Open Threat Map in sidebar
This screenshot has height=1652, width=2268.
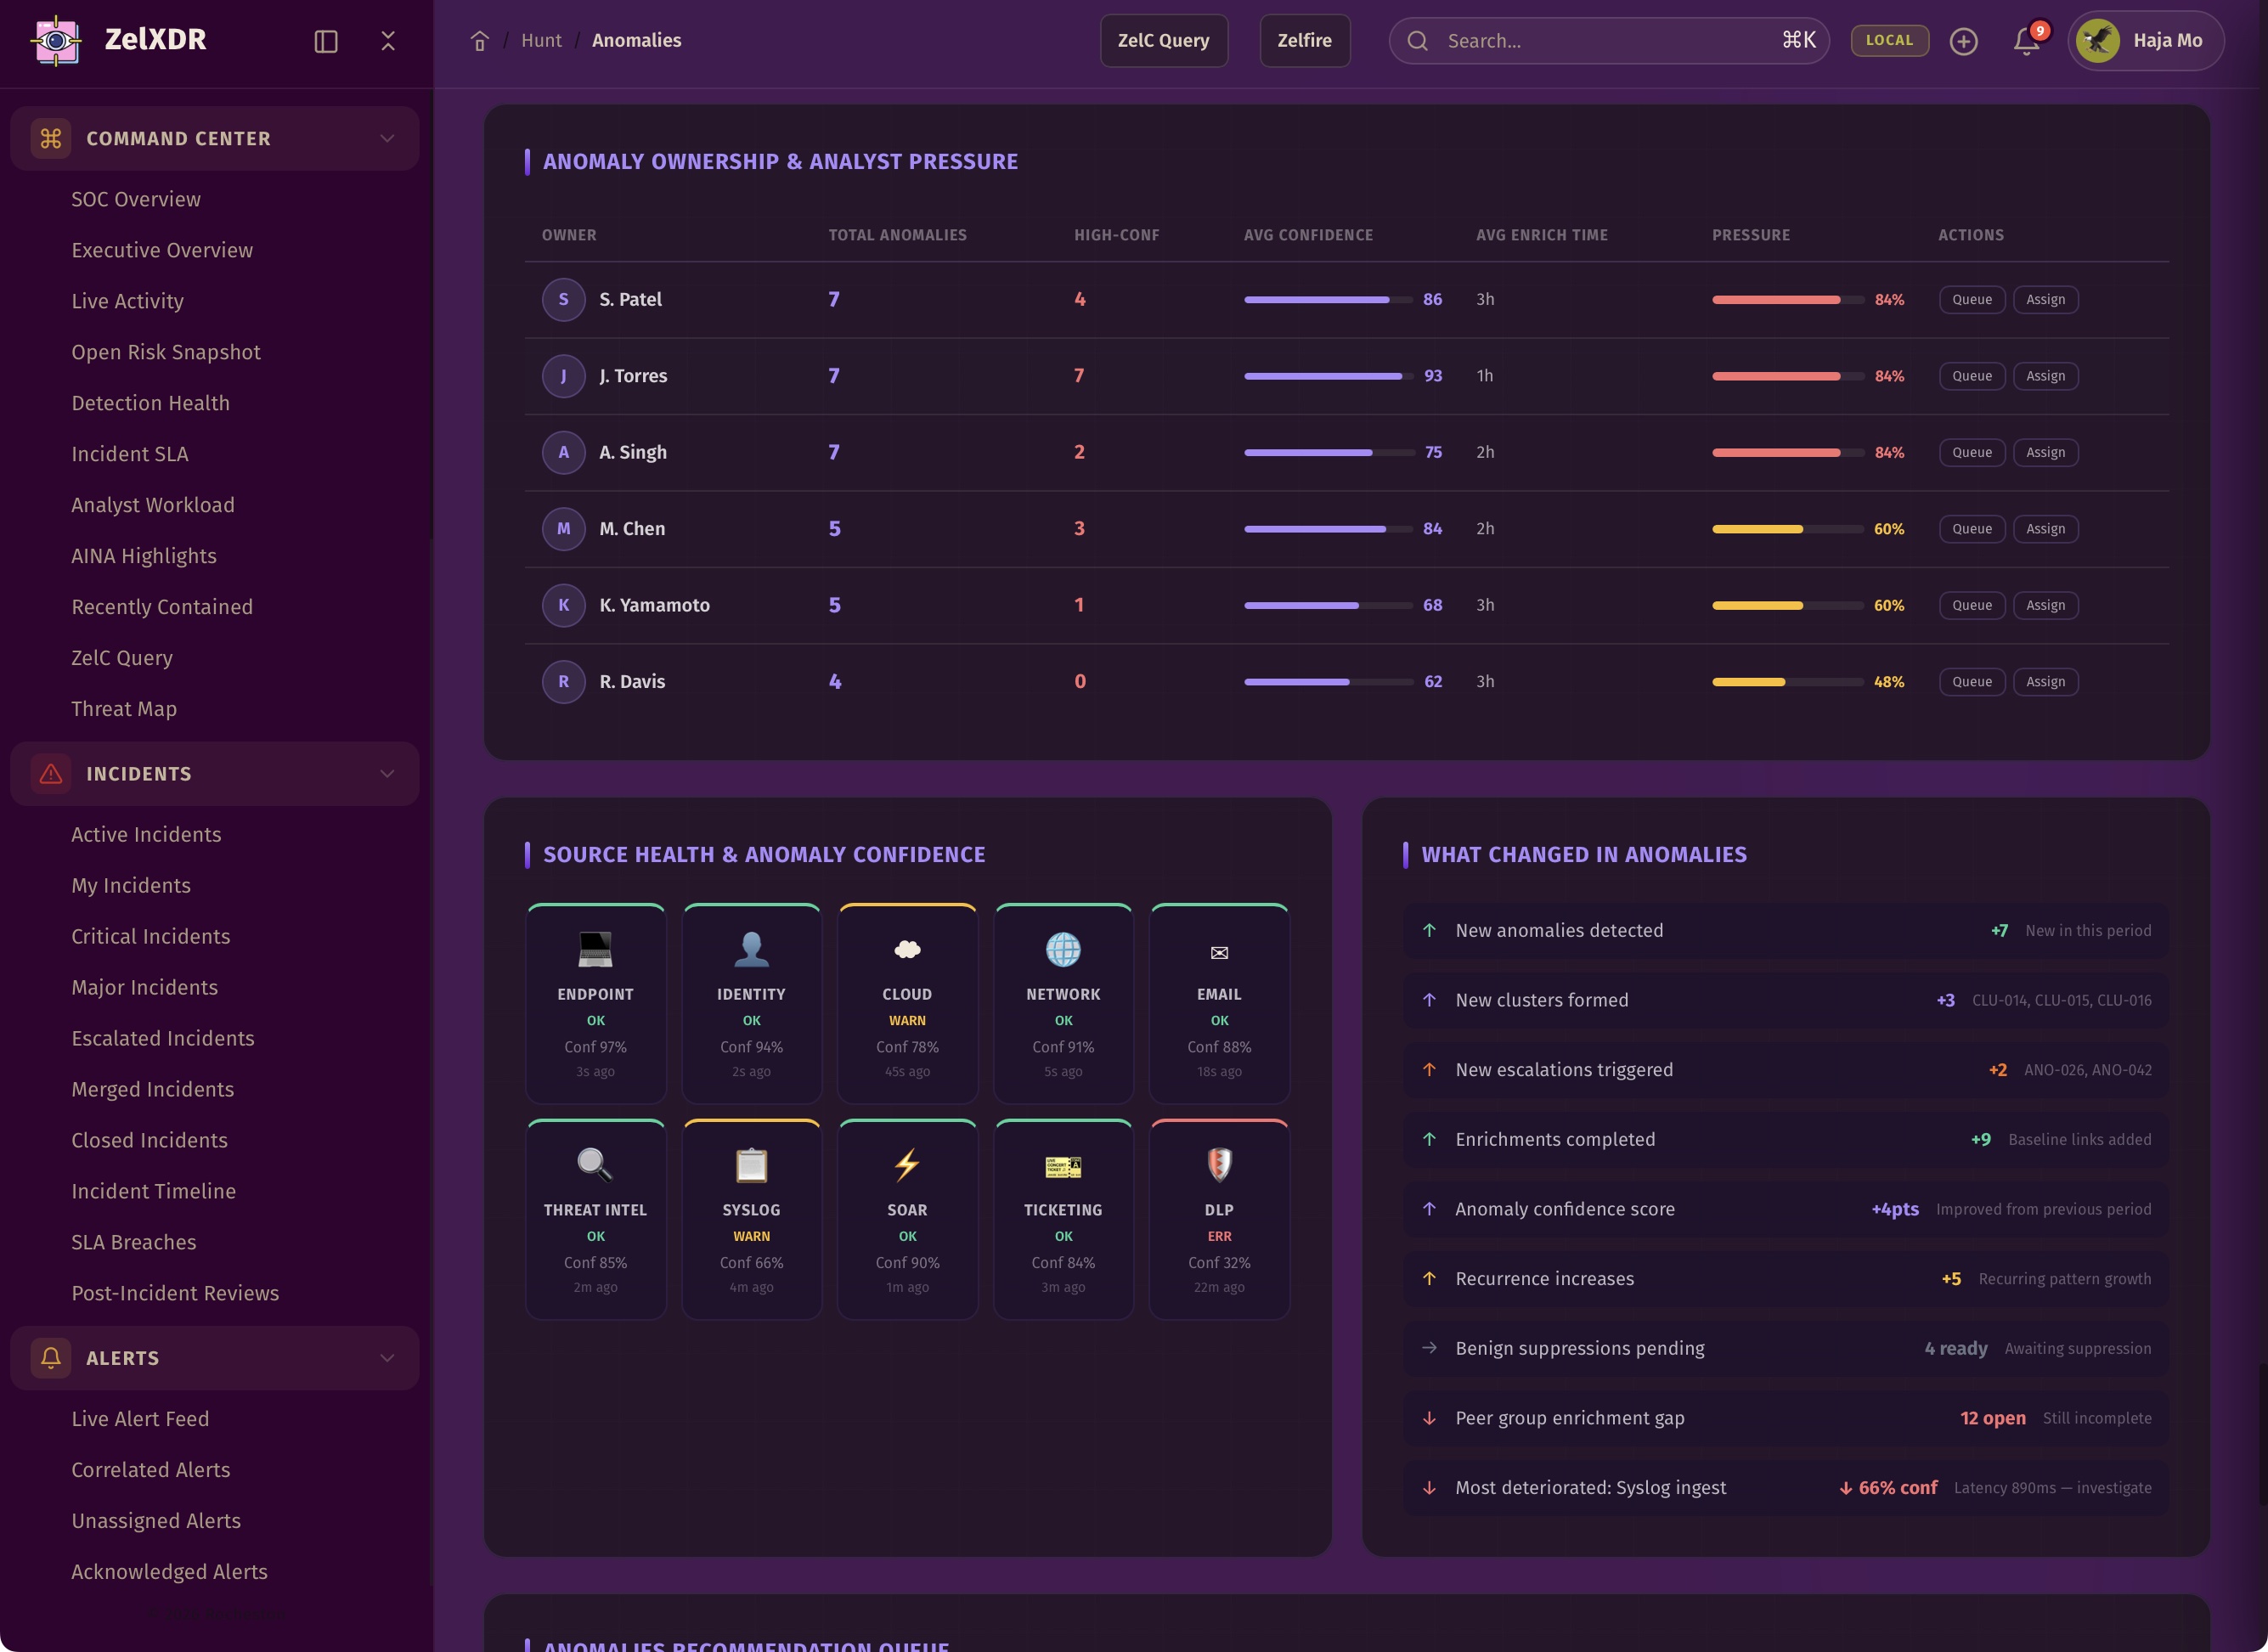pos(124,709)
